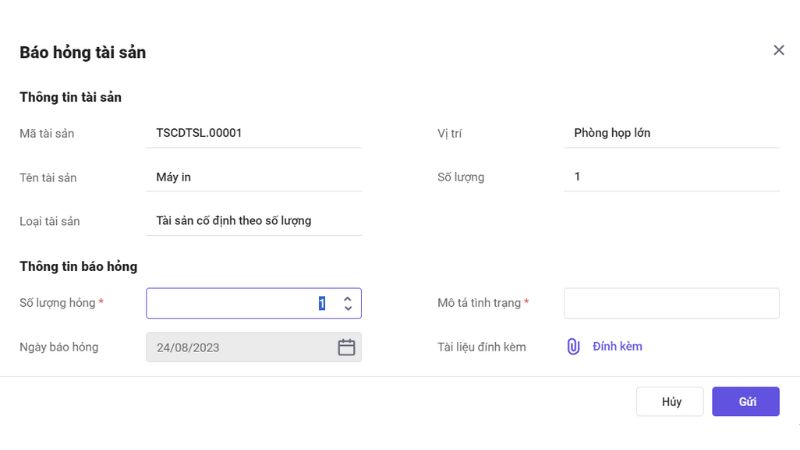The image size is (800, 450).
Task: Click the Số lượng hỏng required label
Action: coord(61,303)
